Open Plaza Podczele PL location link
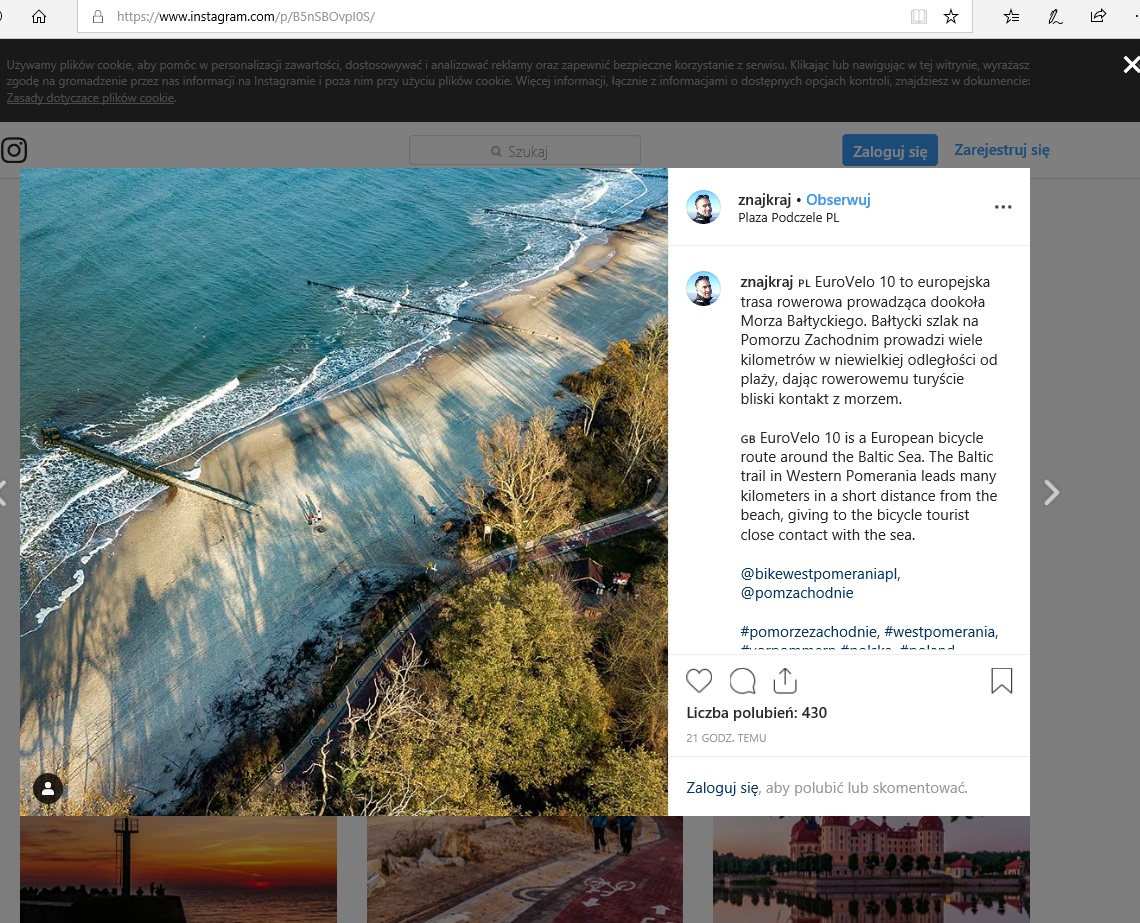 (788, 218)
